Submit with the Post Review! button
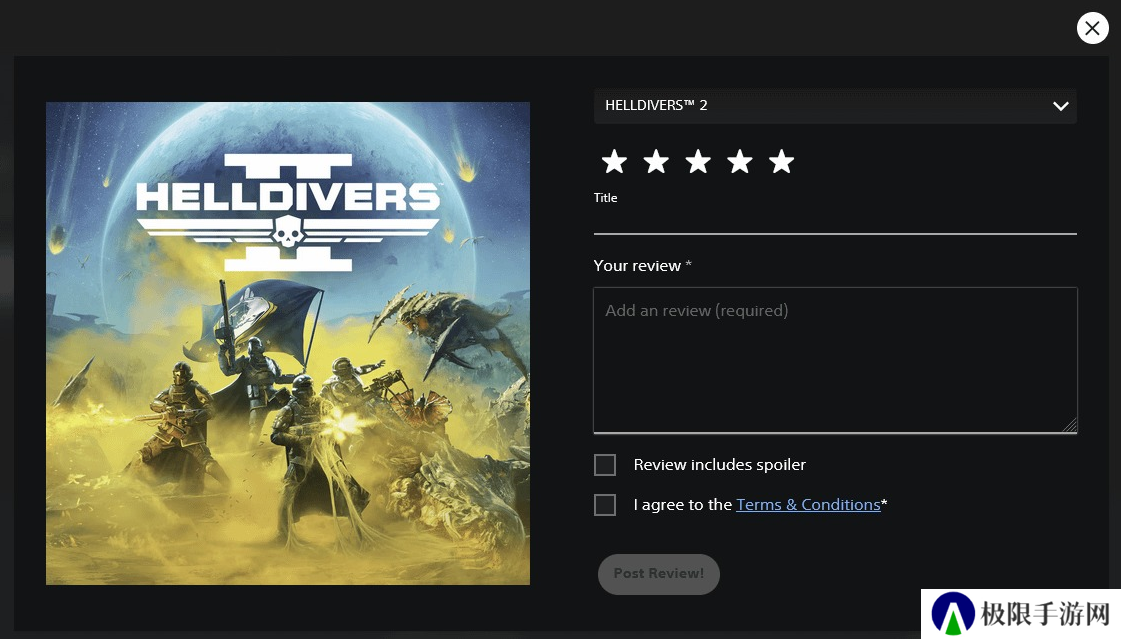 (x=658, y=574)
